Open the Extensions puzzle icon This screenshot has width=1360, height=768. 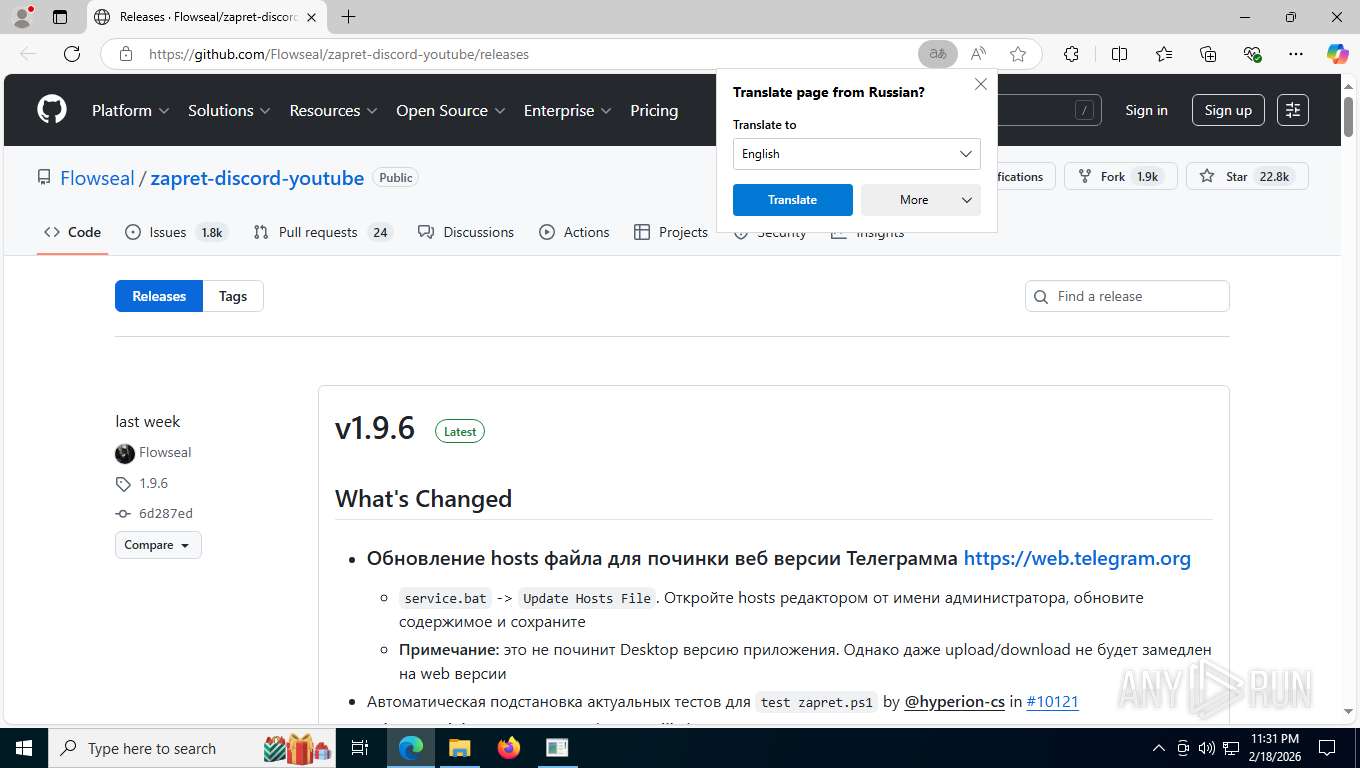click(1071, 54)
